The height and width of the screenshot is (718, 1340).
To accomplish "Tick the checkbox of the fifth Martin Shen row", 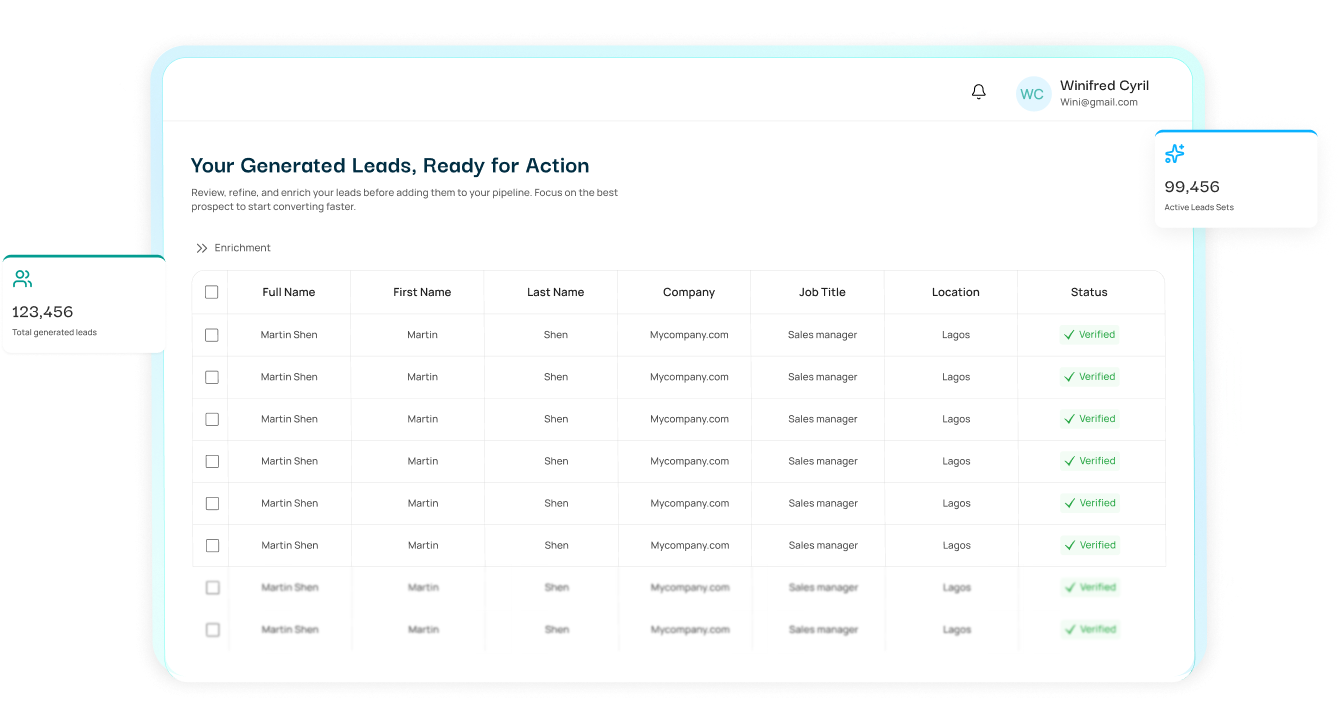I will pos(211,503).
